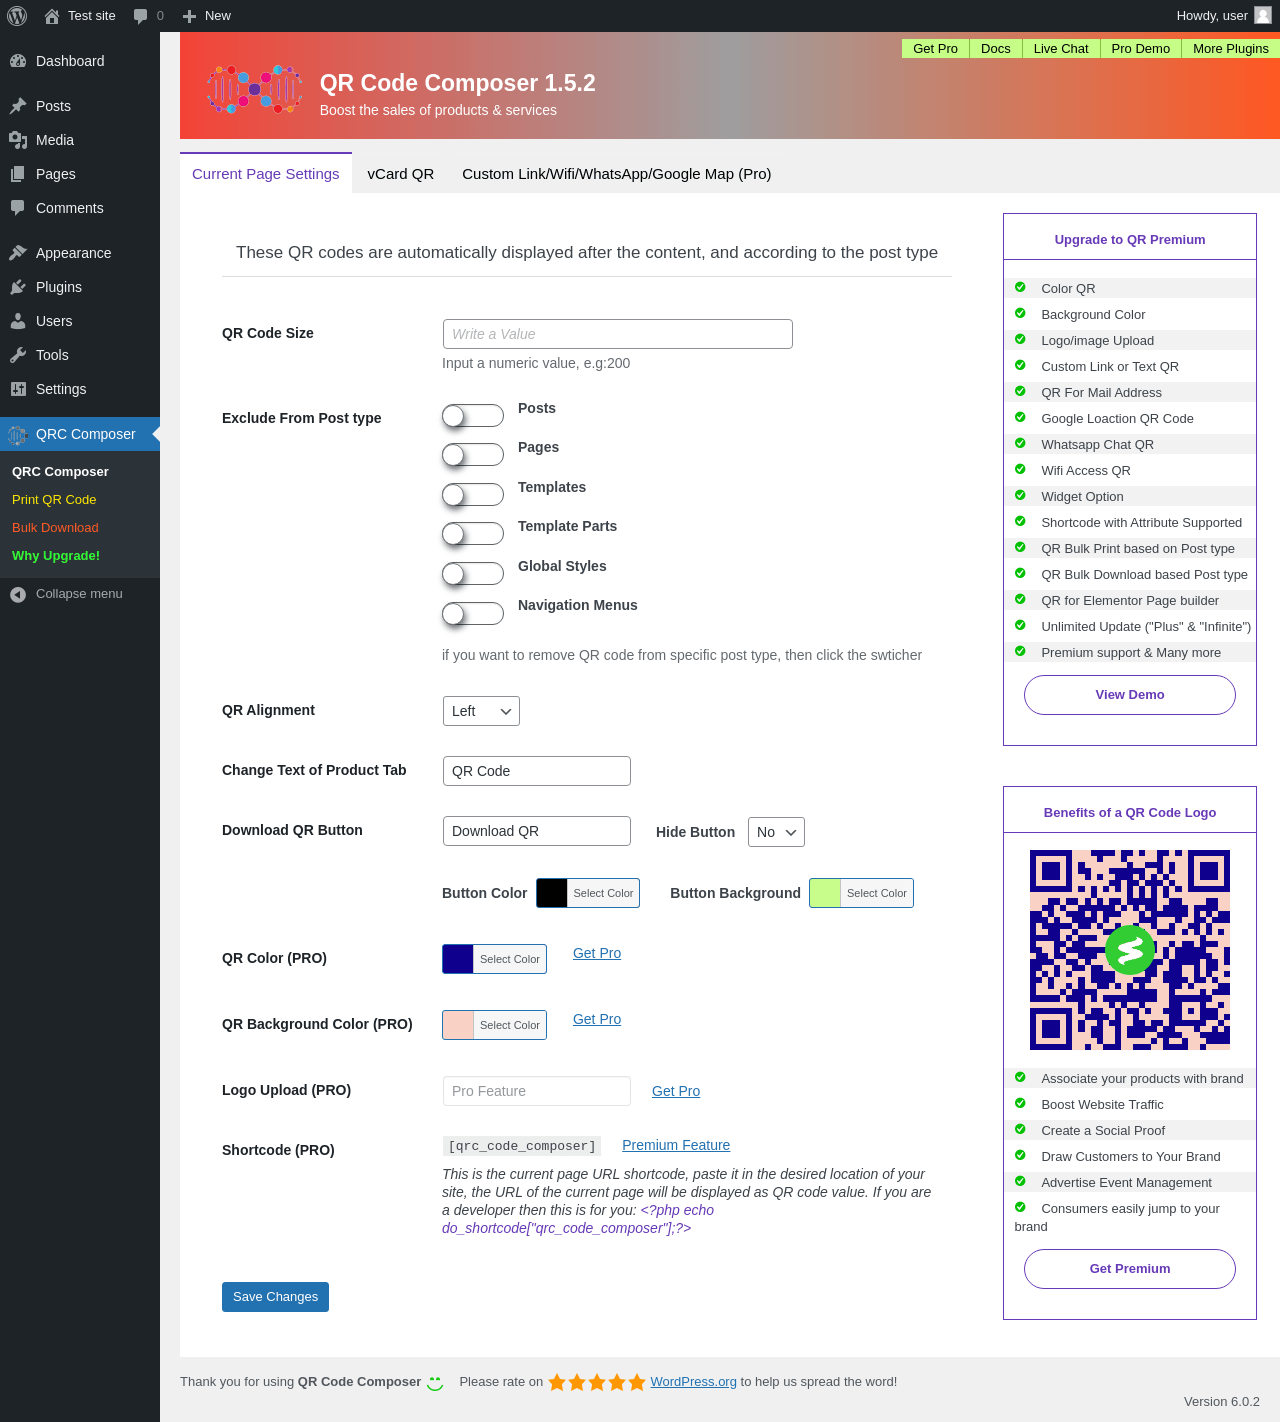Toggle the Template Parts exclude switch
The width and height of the screenshot is (1280, 1422).
473,534
